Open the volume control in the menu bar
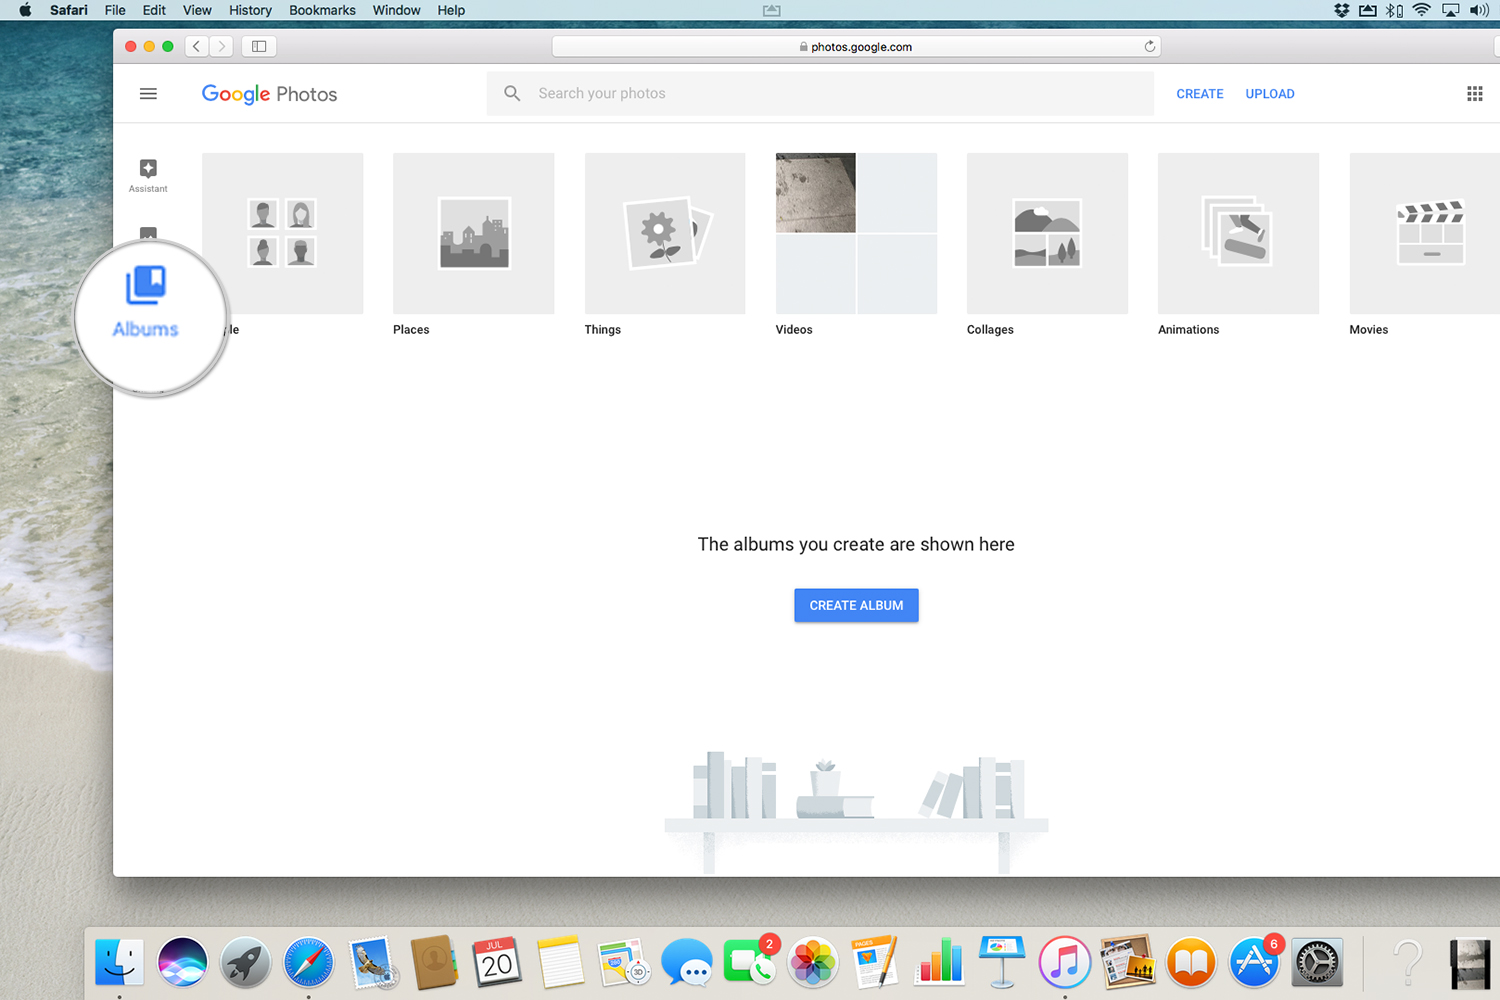Image resolution: width=1500 pixels, height=1000 pixels. click(x=1479, y=10)
